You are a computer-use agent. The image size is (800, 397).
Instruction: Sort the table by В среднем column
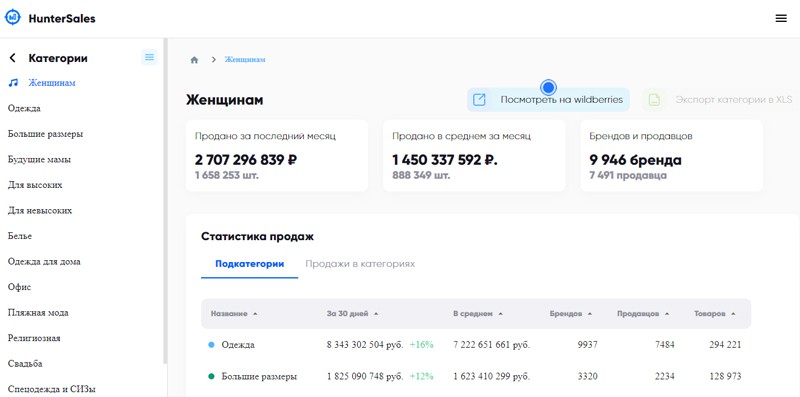click(478, 314)
